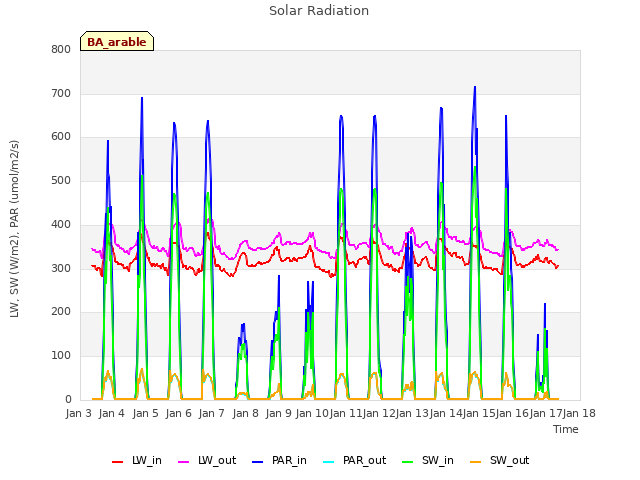Click the magenta LW_out legend swatch

[184, 462]
